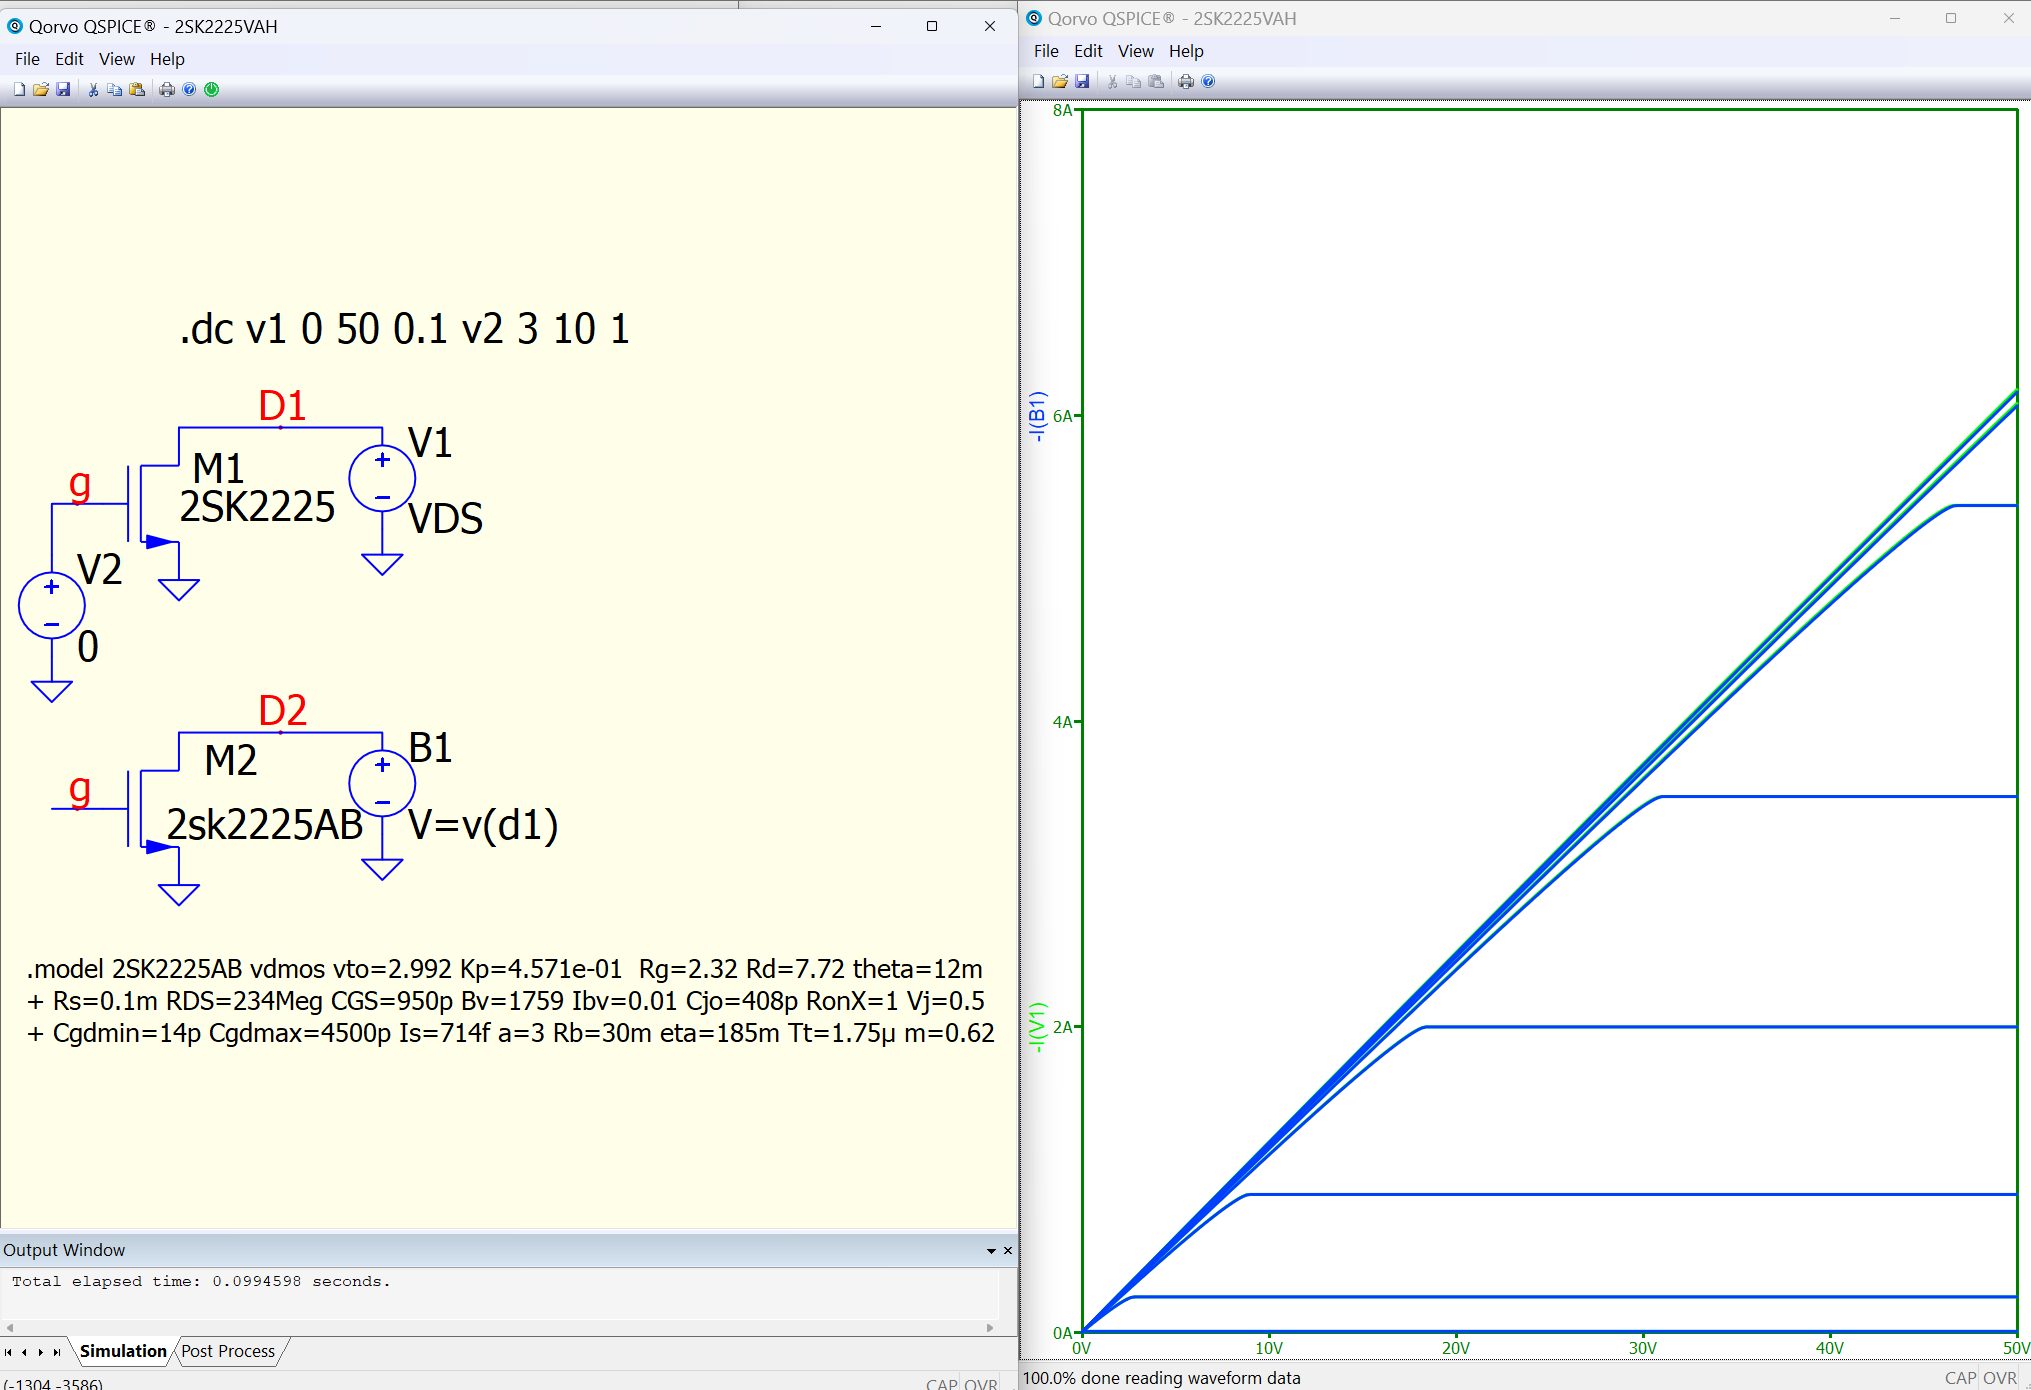Print waveform with plot window printer icon
This screenshot has width=2031, height=1390.
tap(1186, 82)
